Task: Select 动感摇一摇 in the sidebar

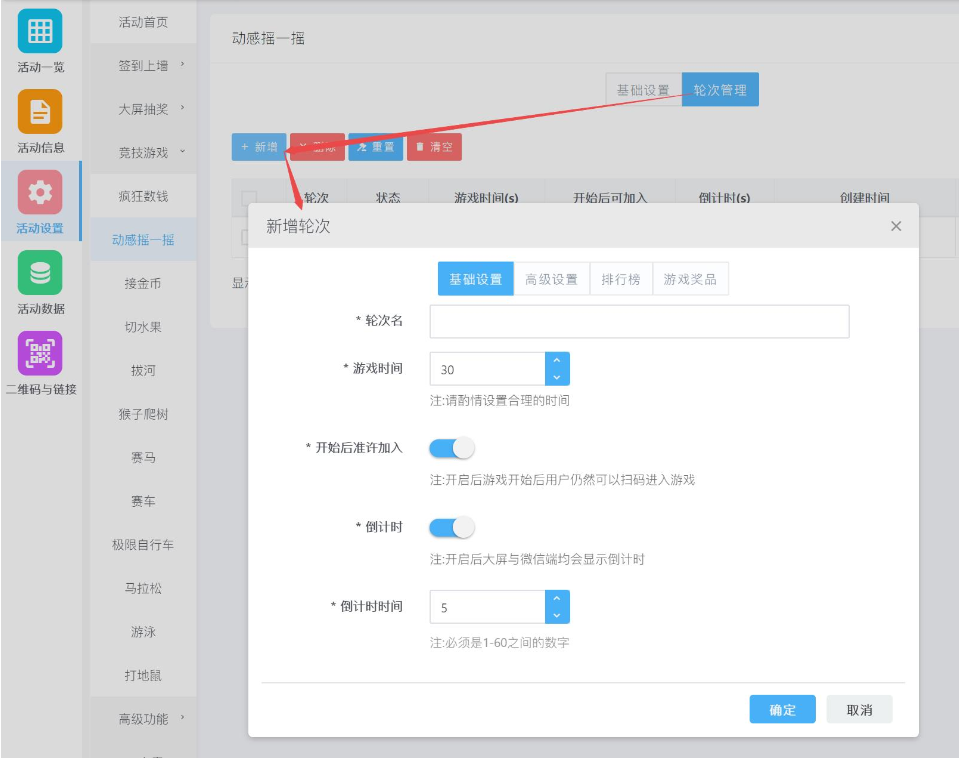Action: (144, 239)
